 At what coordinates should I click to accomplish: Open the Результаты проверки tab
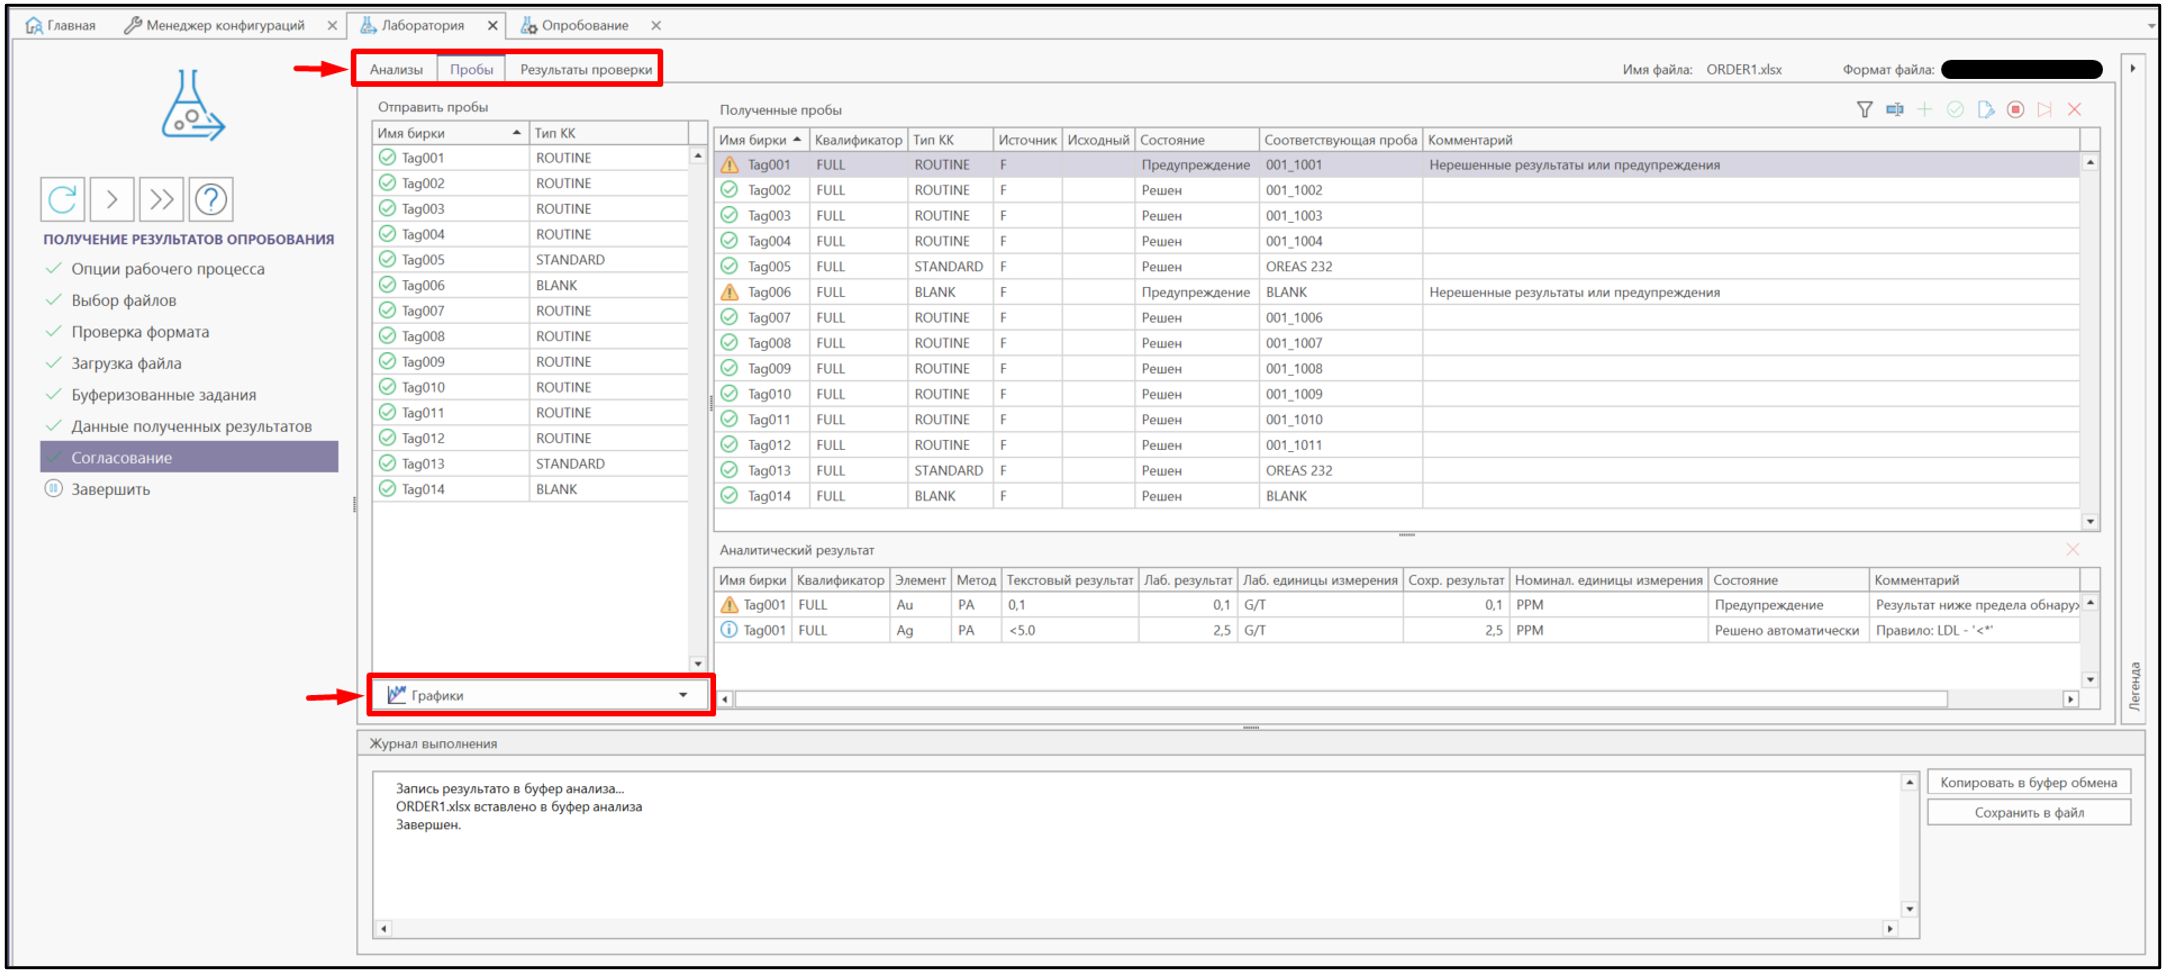[x=585, y=70]
